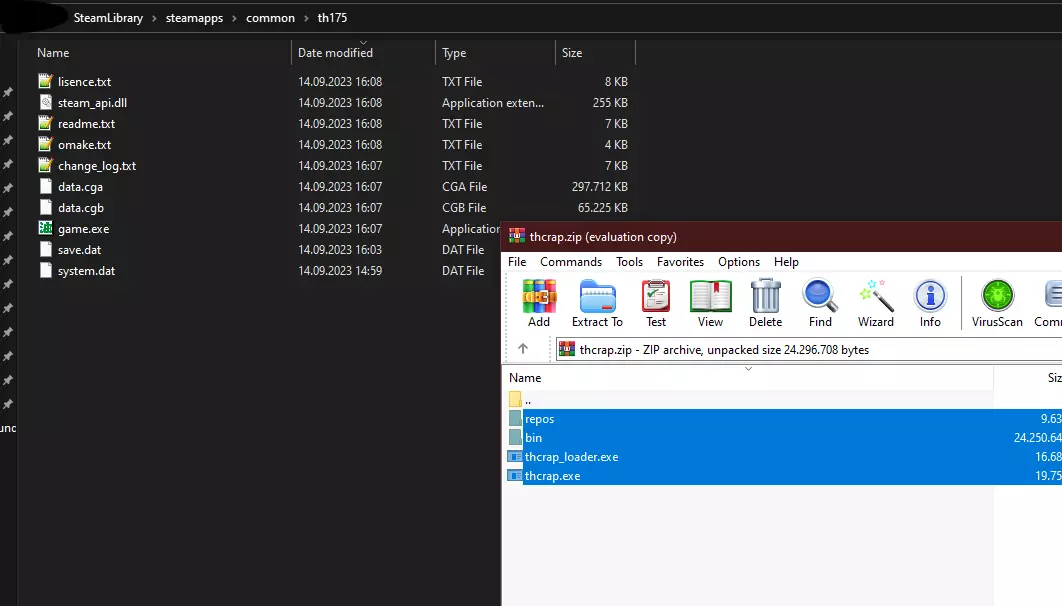Select game.exe in the th175 folder
The width and height of the screenshot is (1062, 606).
coord(83,229)
